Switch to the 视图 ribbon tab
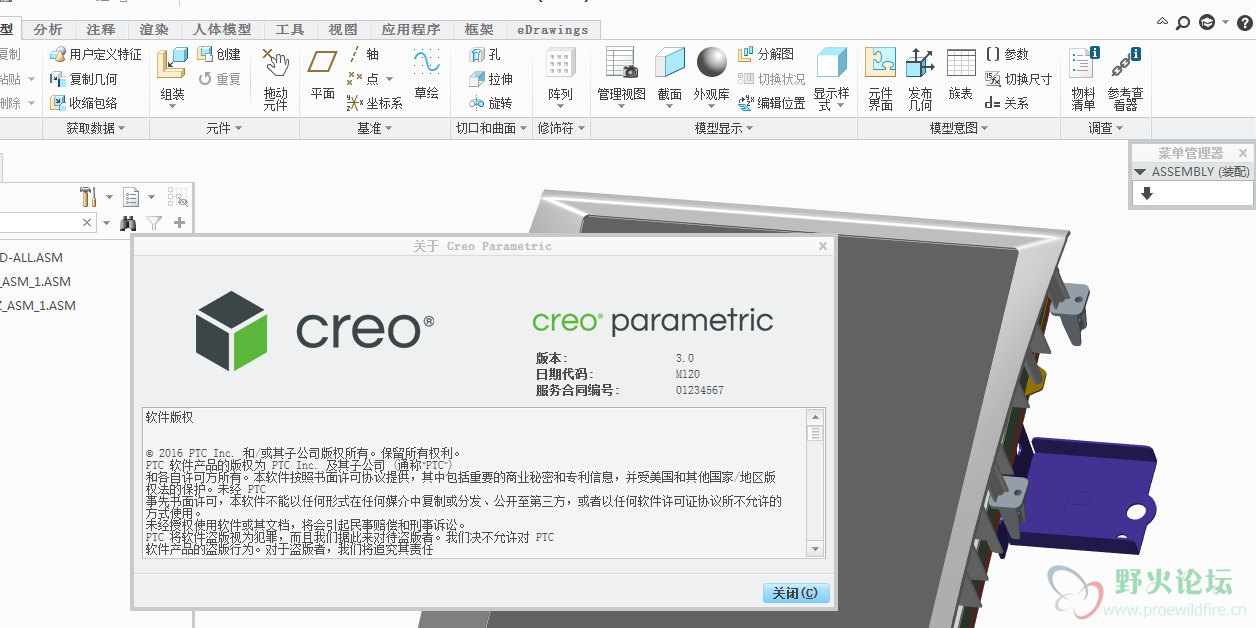Image resolution: width=1256 pixels, height=628 pixels. tap(343, 30)
